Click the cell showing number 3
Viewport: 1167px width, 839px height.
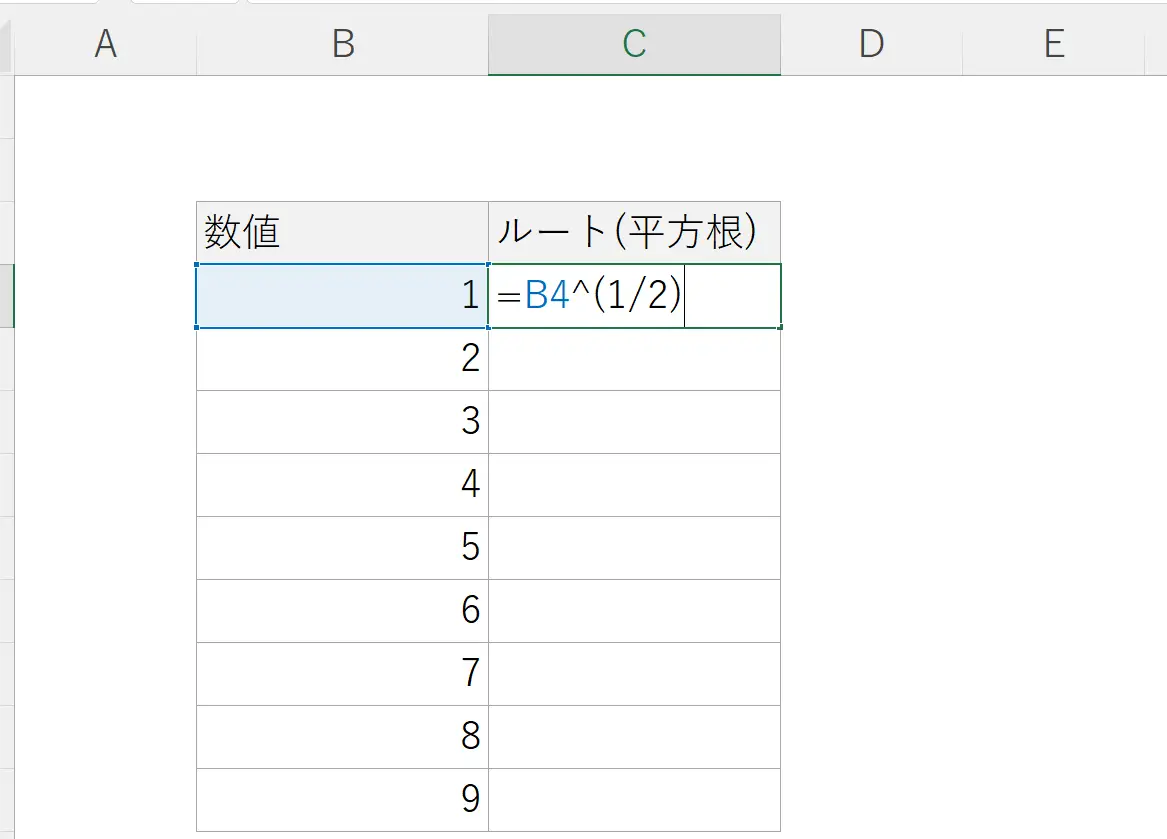point(342,422)
